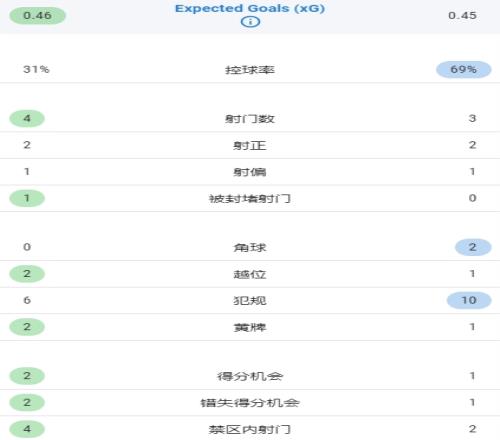Click home xG value 0.46
The image size is (500, 440).
coord(37,15)
